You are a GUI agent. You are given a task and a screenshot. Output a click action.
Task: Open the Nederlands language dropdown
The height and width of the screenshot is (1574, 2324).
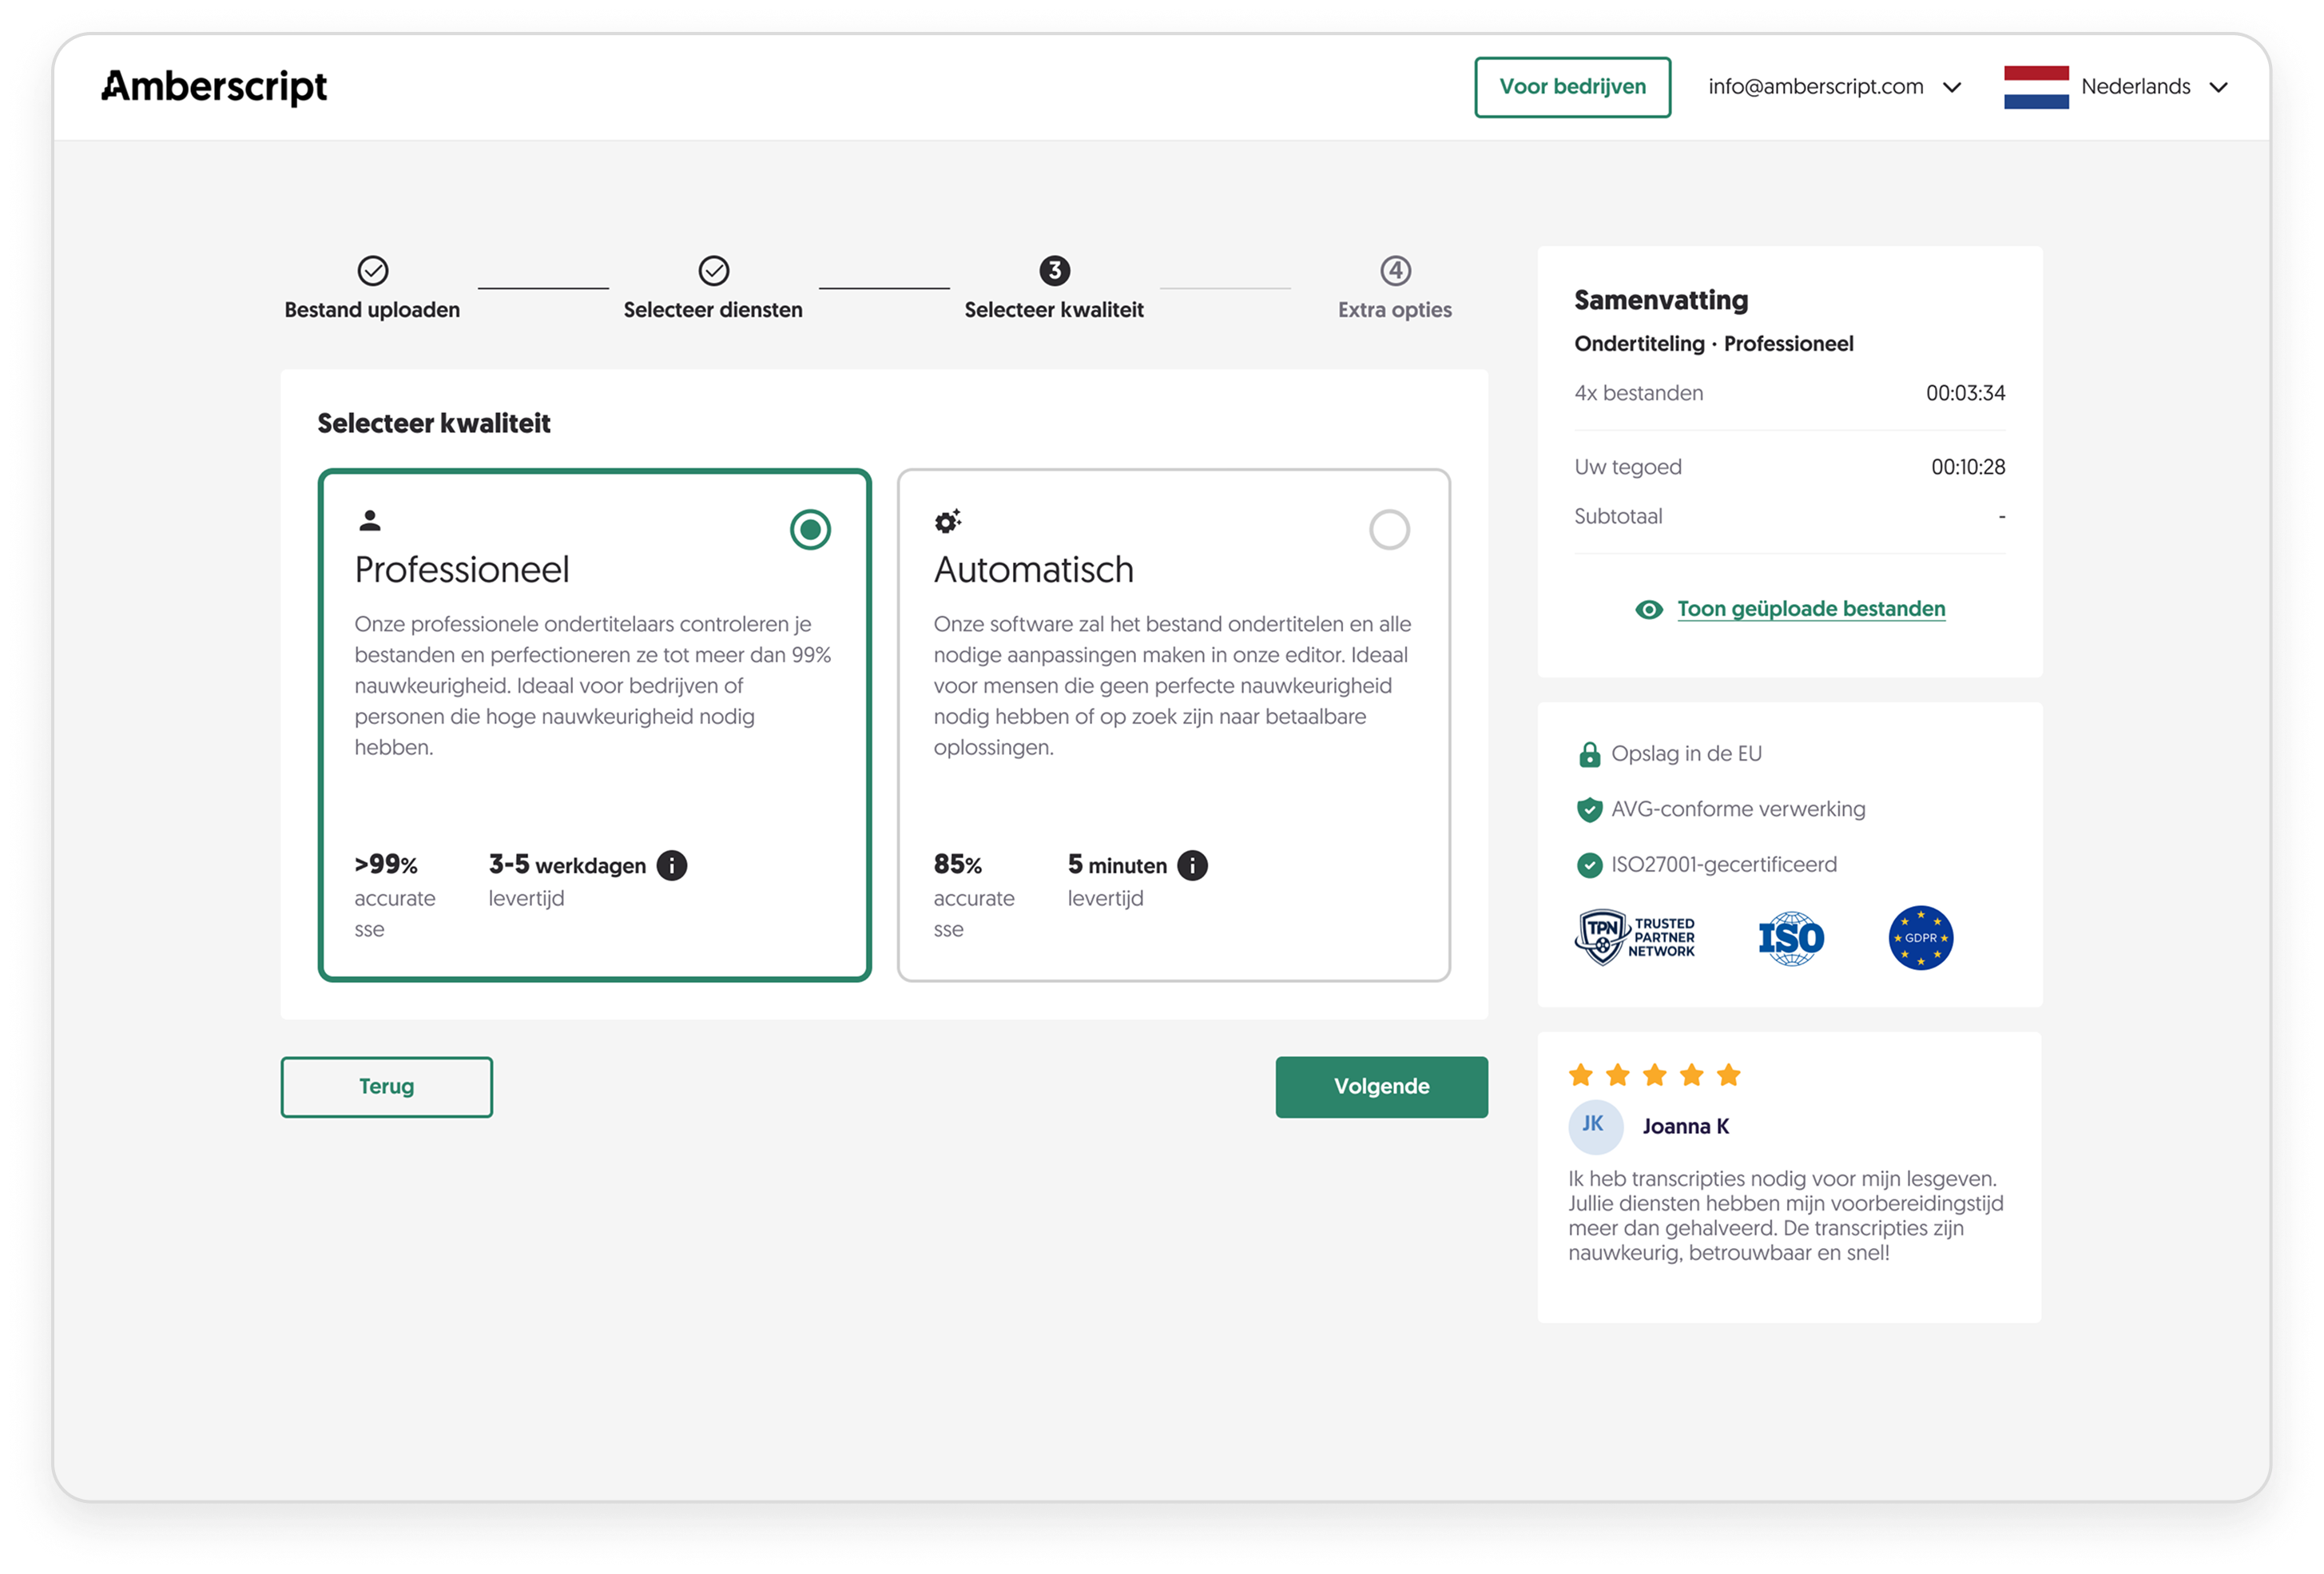(x=2149, y=87)
